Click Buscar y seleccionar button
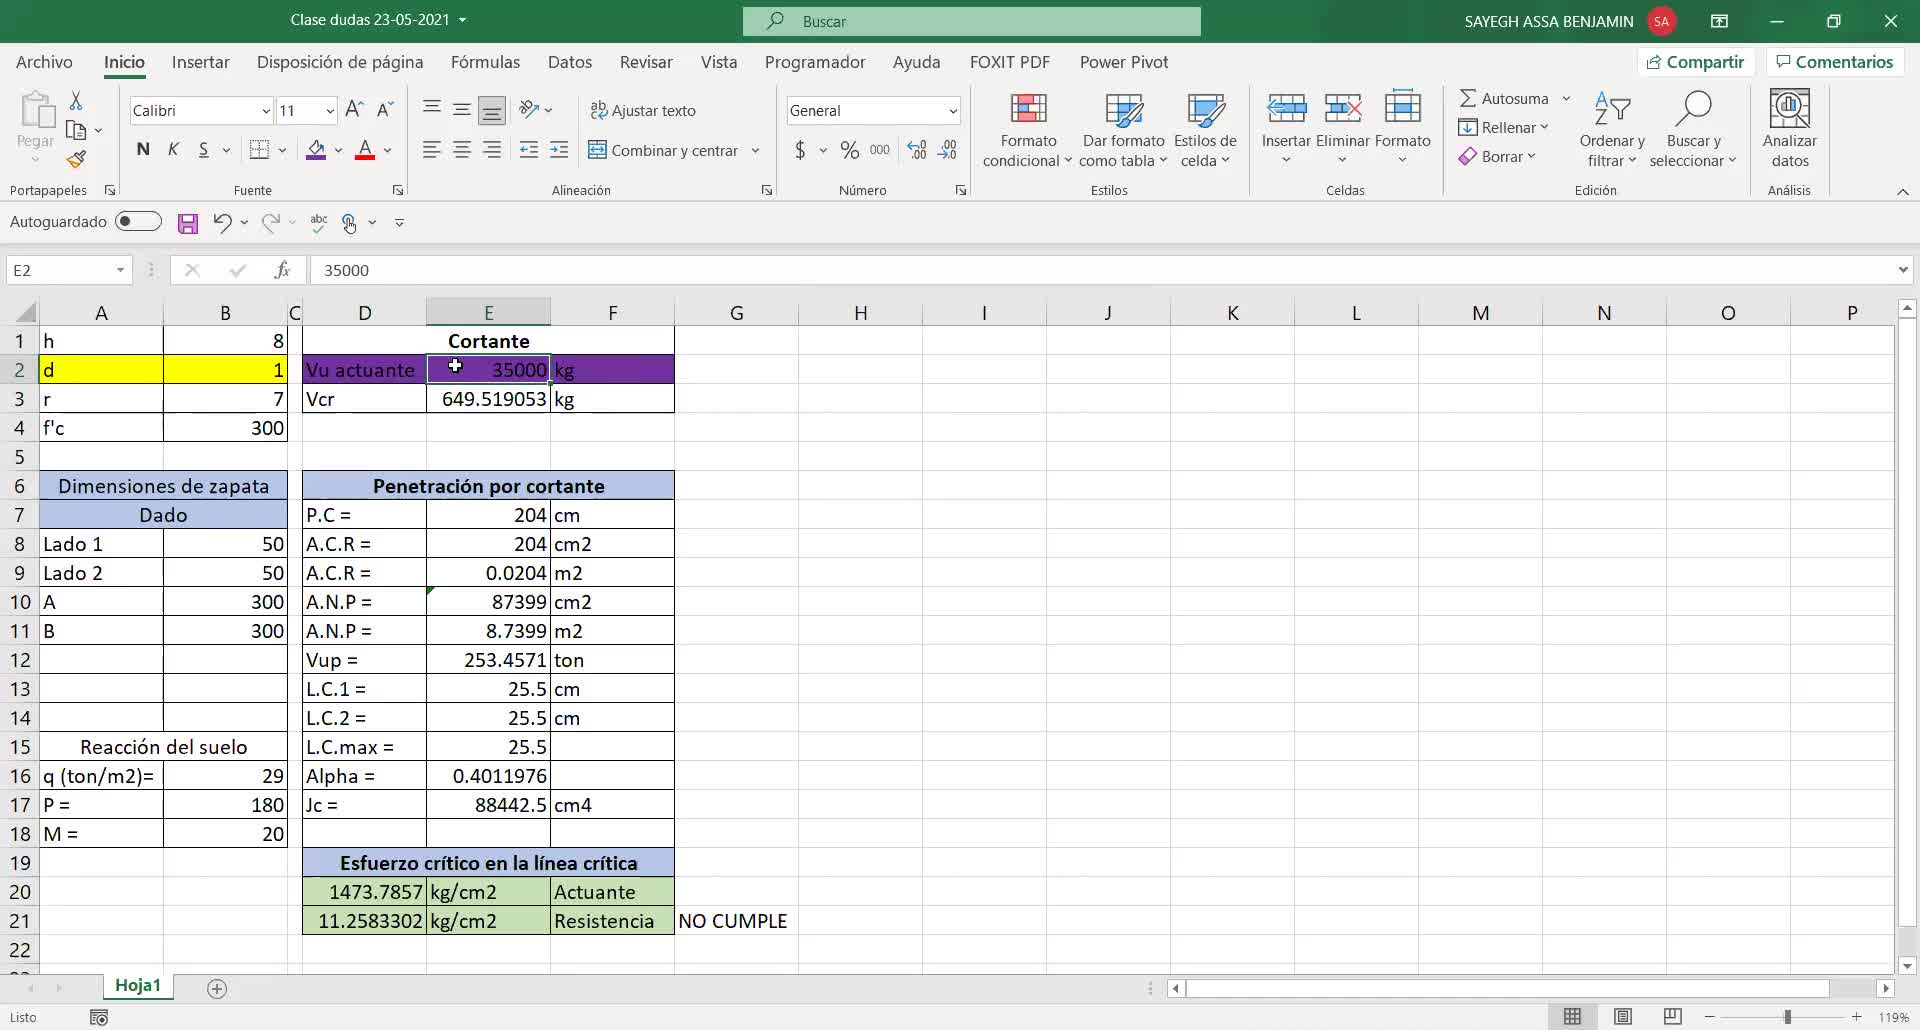The width and height of the screenshot is (1920, 1030). (1693, 131)
